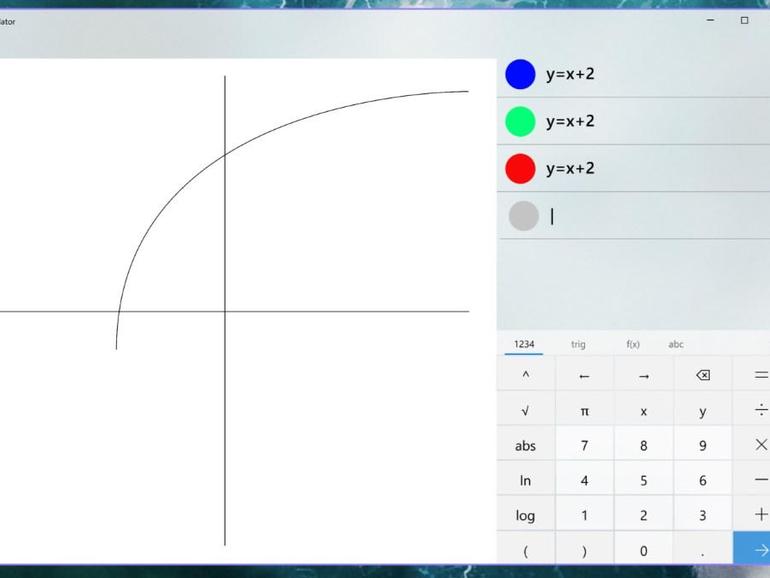Select the y=x+2 equation beside the green circle
The height and width of the screenshot is (578, 770).
coord(570,121)
